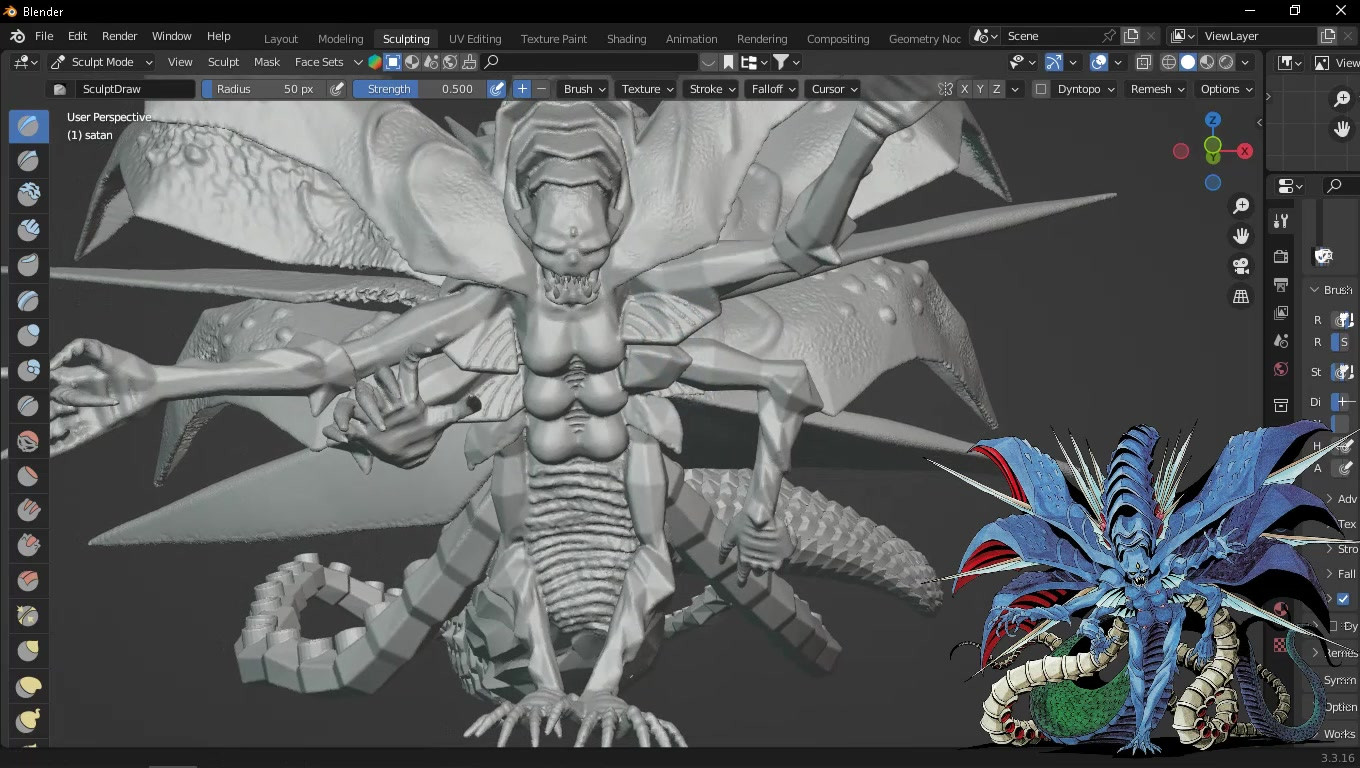
Task: Select the Draw sculpt brush tool
Action: point(28,125)
